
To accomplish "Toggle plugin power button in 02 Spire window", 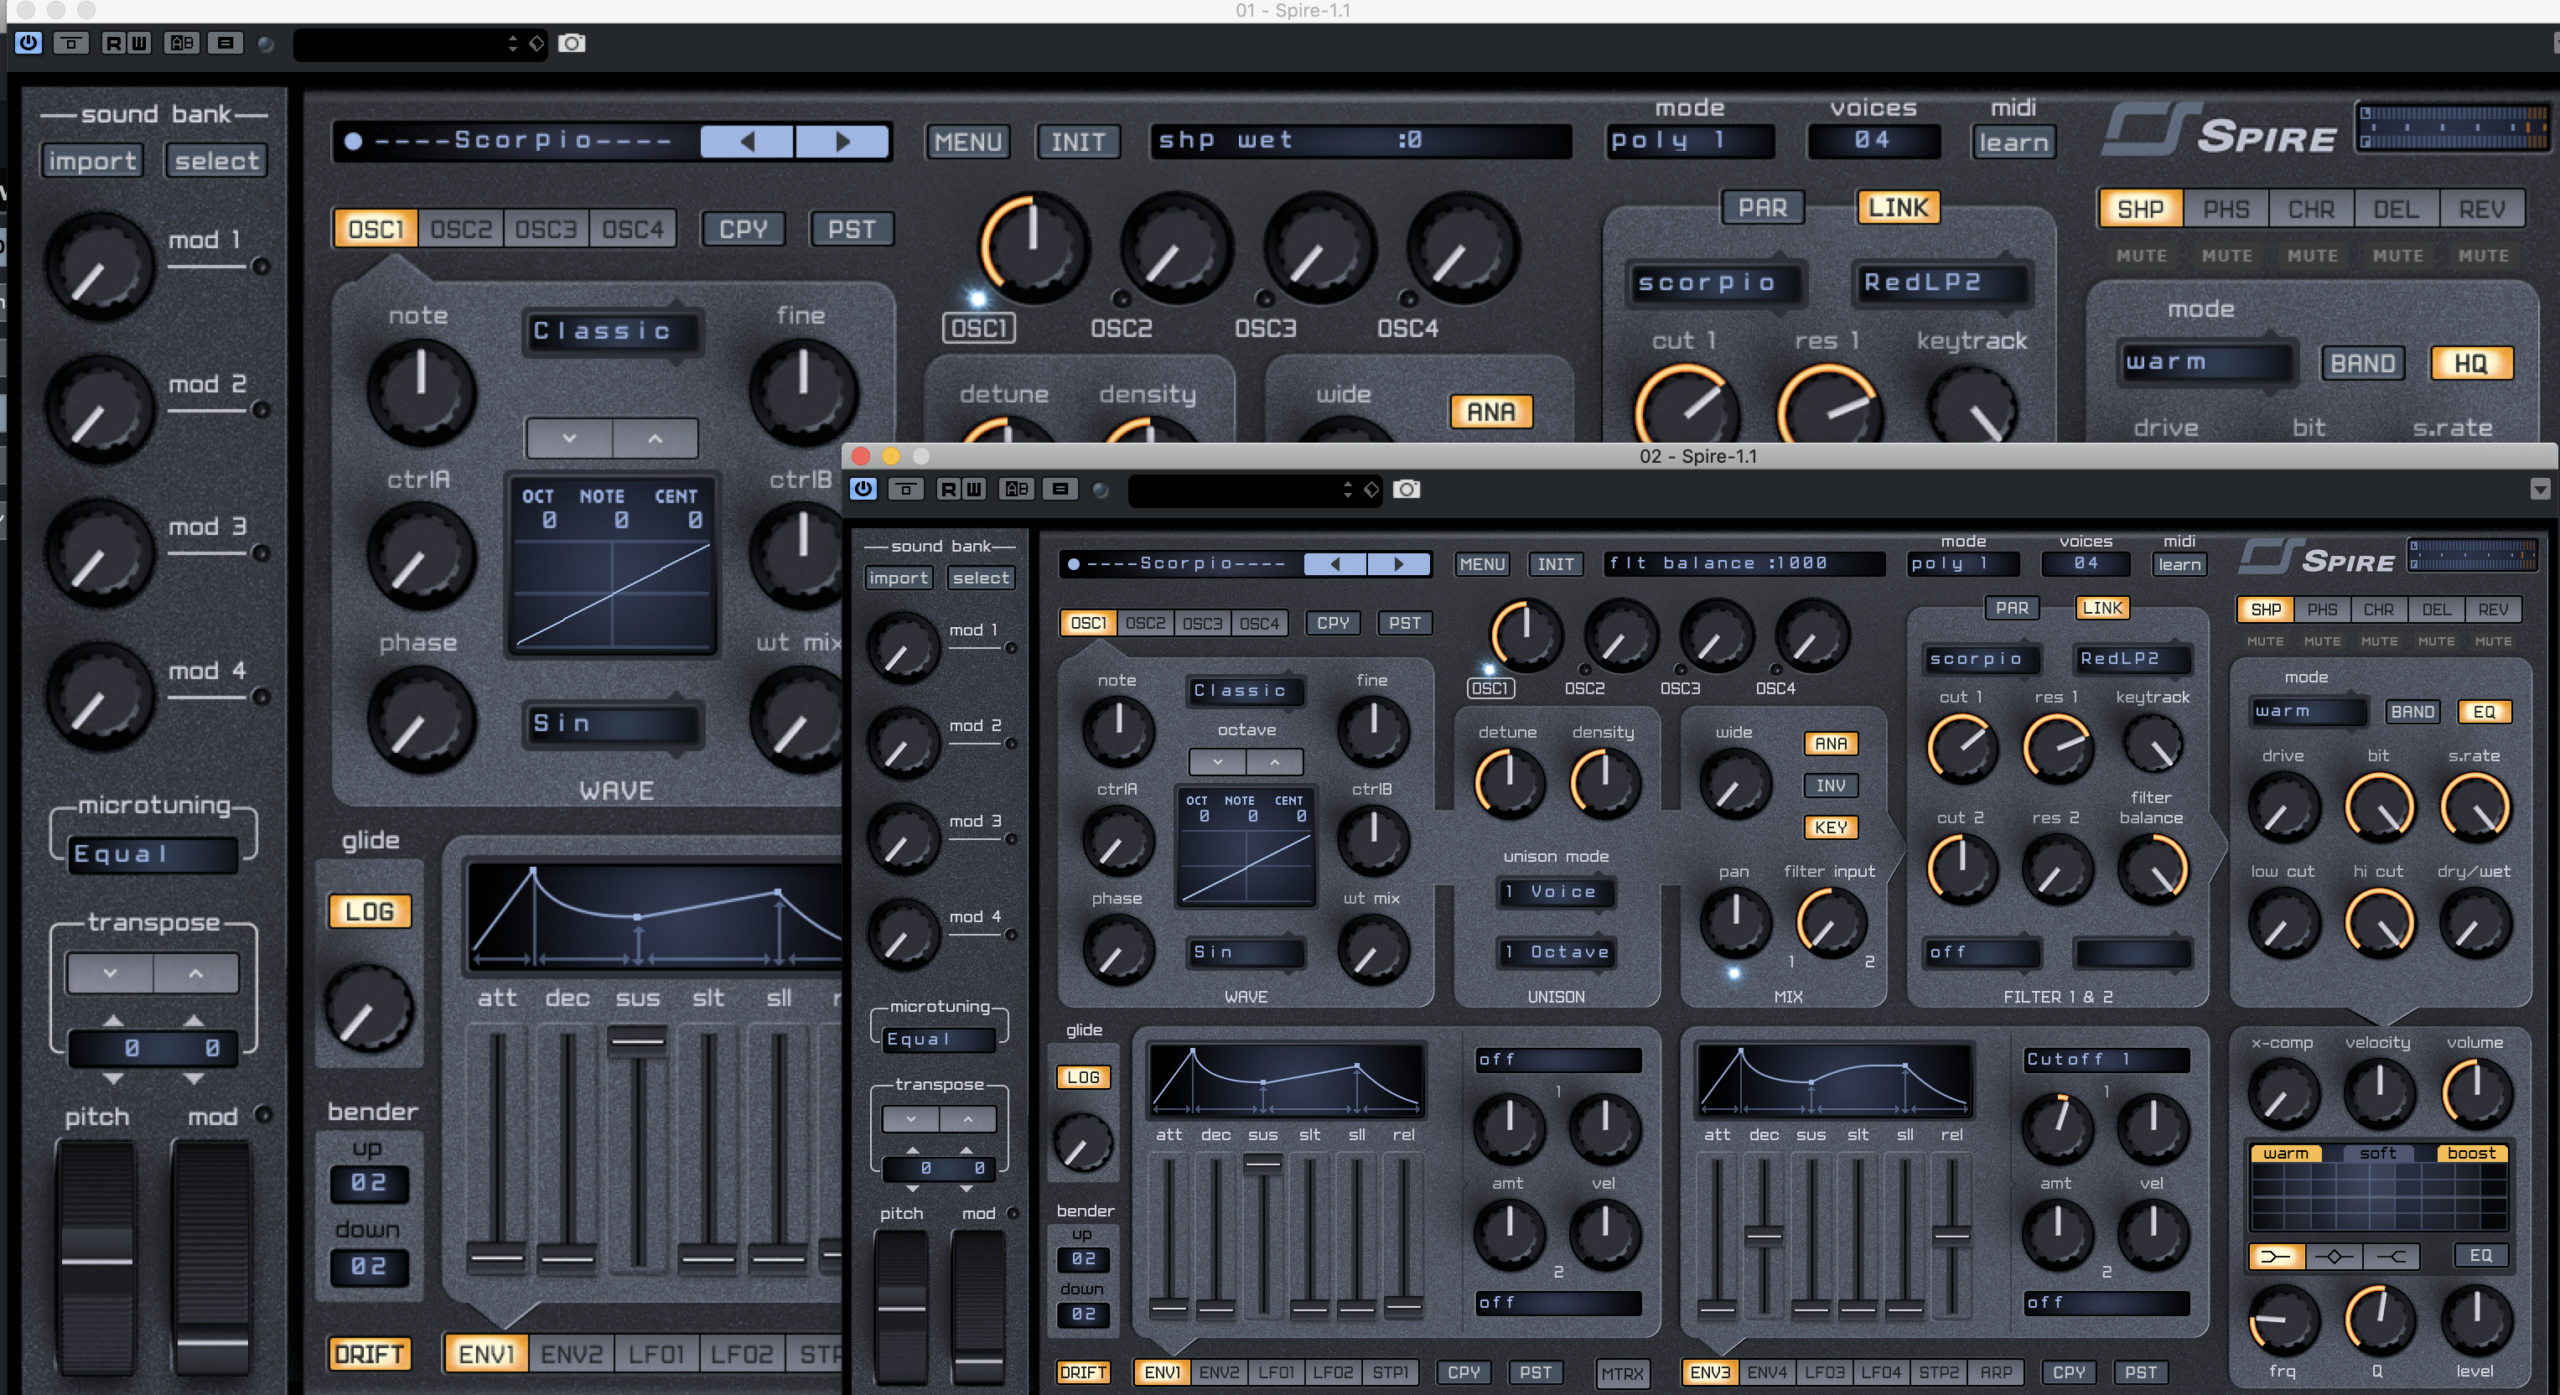I will 863,489.
